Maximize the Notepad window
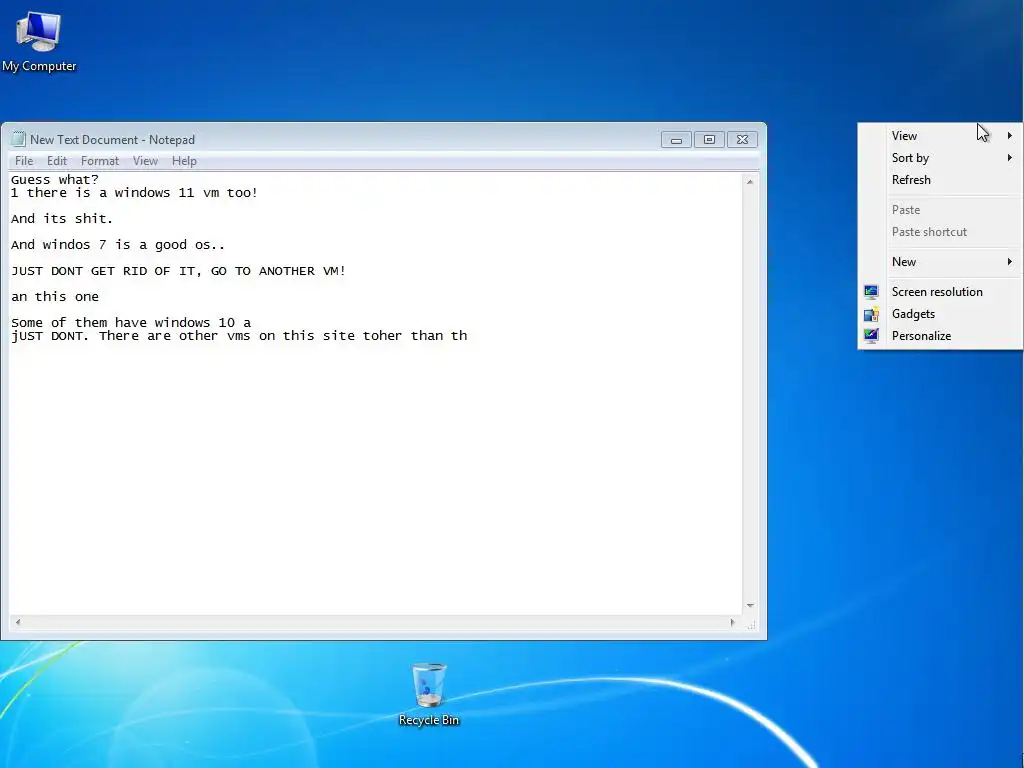The height and width of the screenshot is (768, 1024). click(709, 139)
